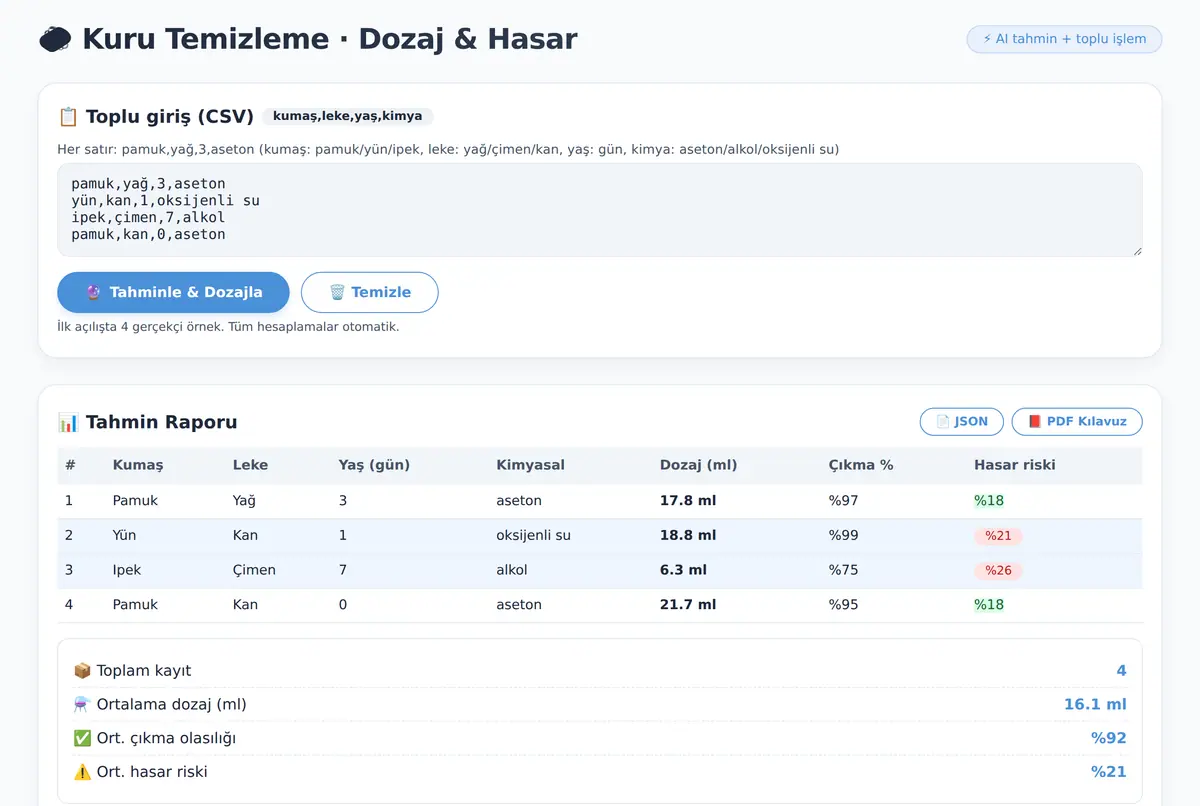Click the oksijenli su chemical cell
This screenshot has height=806, width=1200.
pos(533,535)
